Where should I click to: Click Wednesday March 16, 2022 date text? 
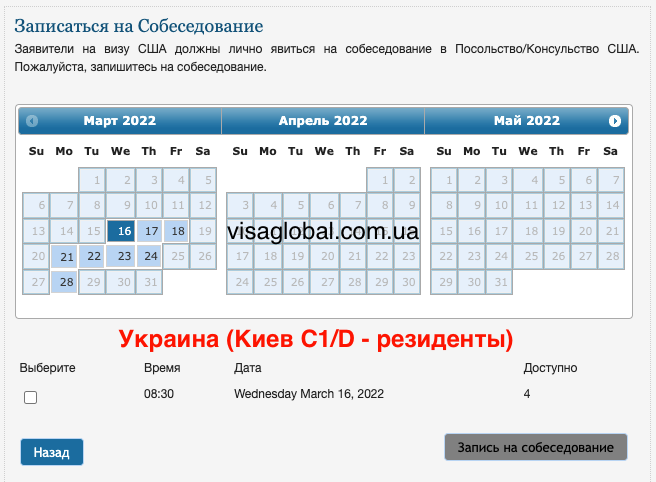pyautogui.click(x=309, y=394)
